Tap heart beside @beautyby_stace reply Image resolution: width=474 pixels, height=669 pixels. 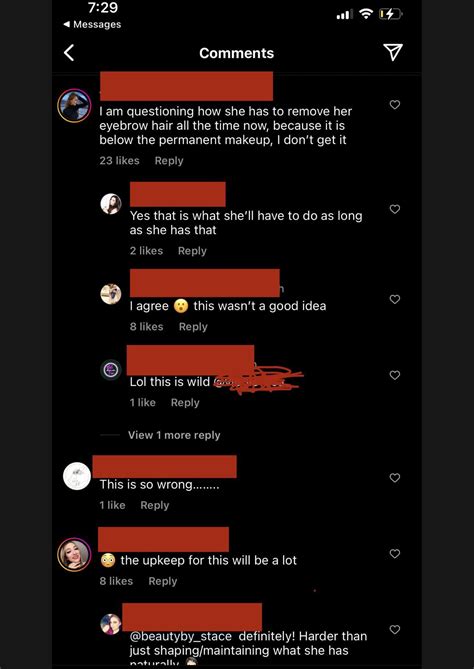click(x=395, y=629)
